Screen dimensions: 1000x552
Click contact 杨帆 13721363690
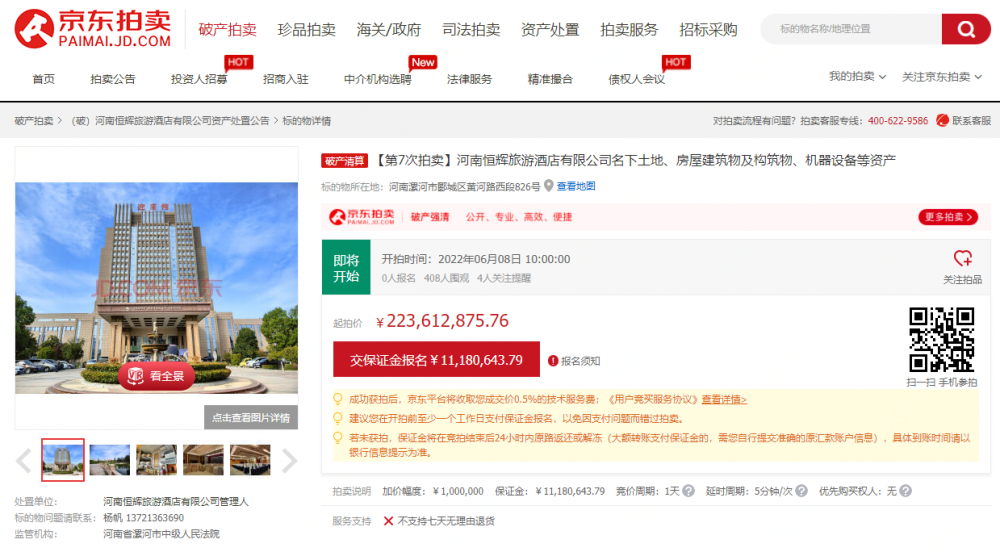pyautogui.click(x=143, y=518)
